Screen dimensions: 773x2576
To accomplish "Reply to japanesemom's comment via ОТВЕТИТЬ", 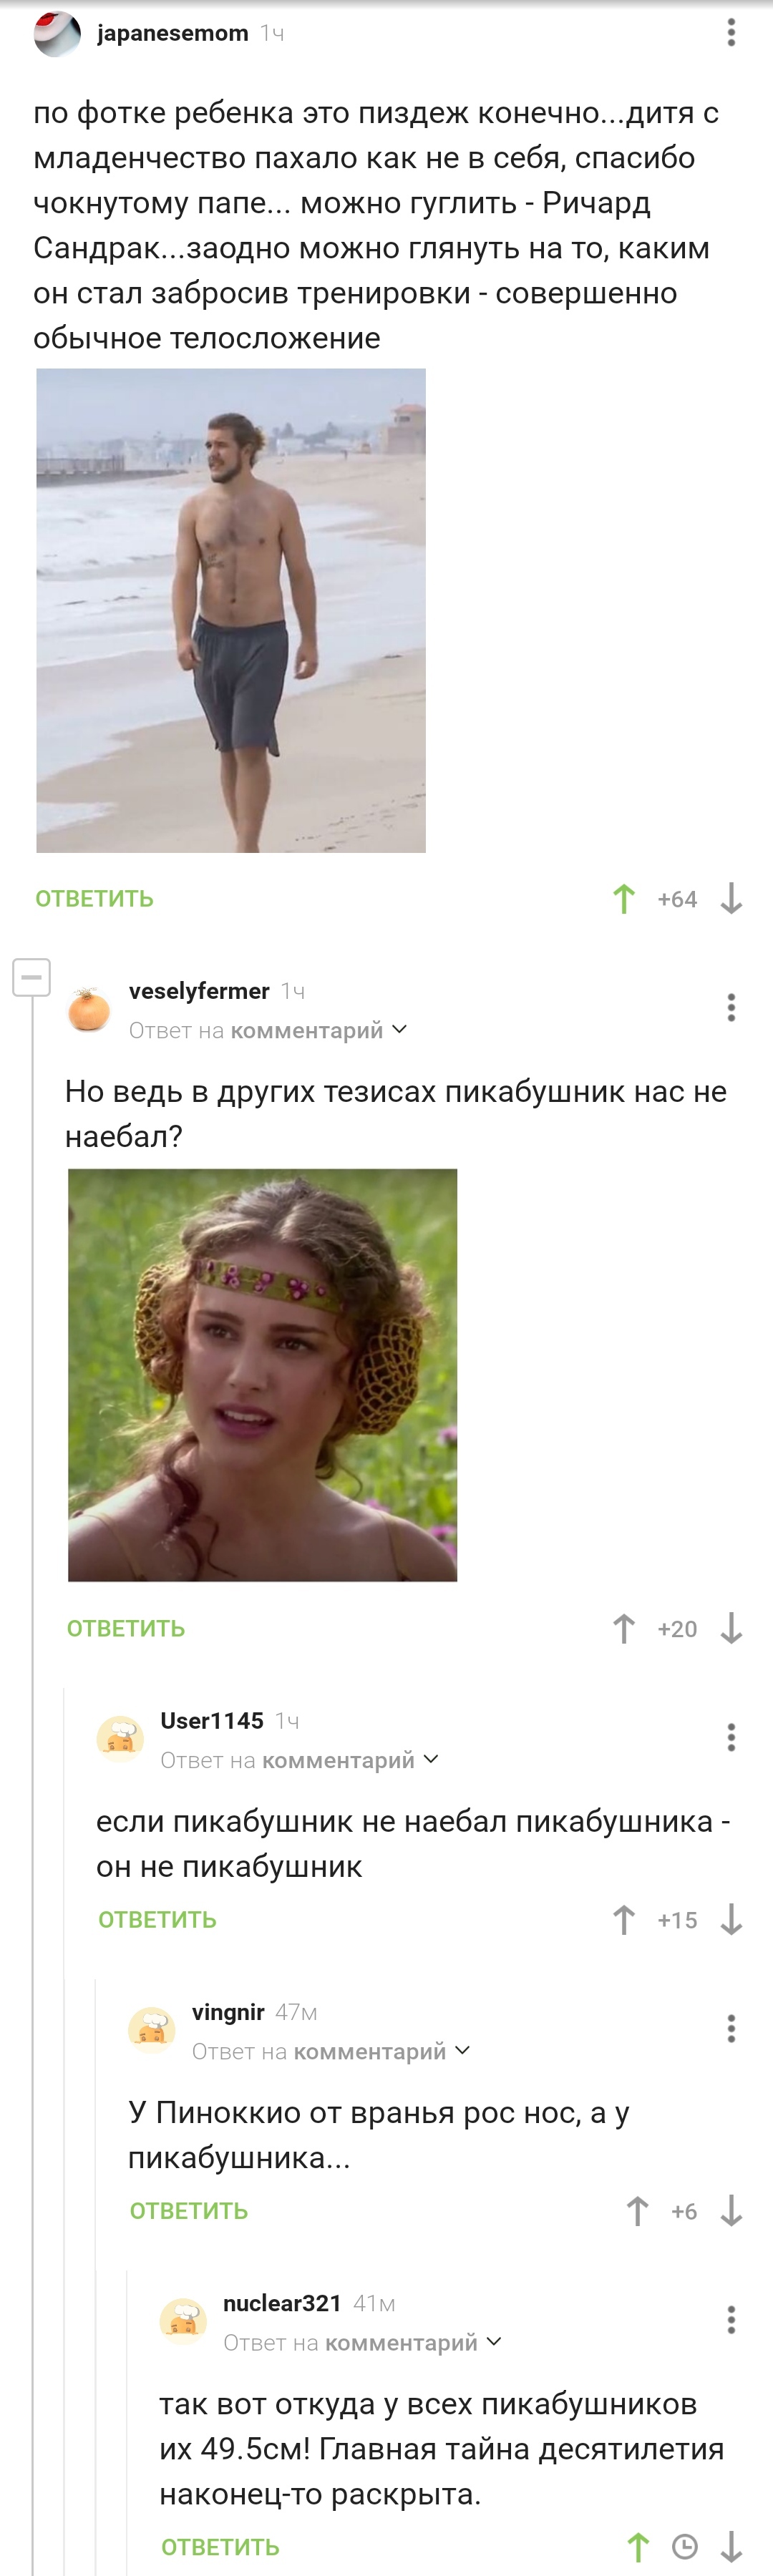I will [x=95, y=899].
